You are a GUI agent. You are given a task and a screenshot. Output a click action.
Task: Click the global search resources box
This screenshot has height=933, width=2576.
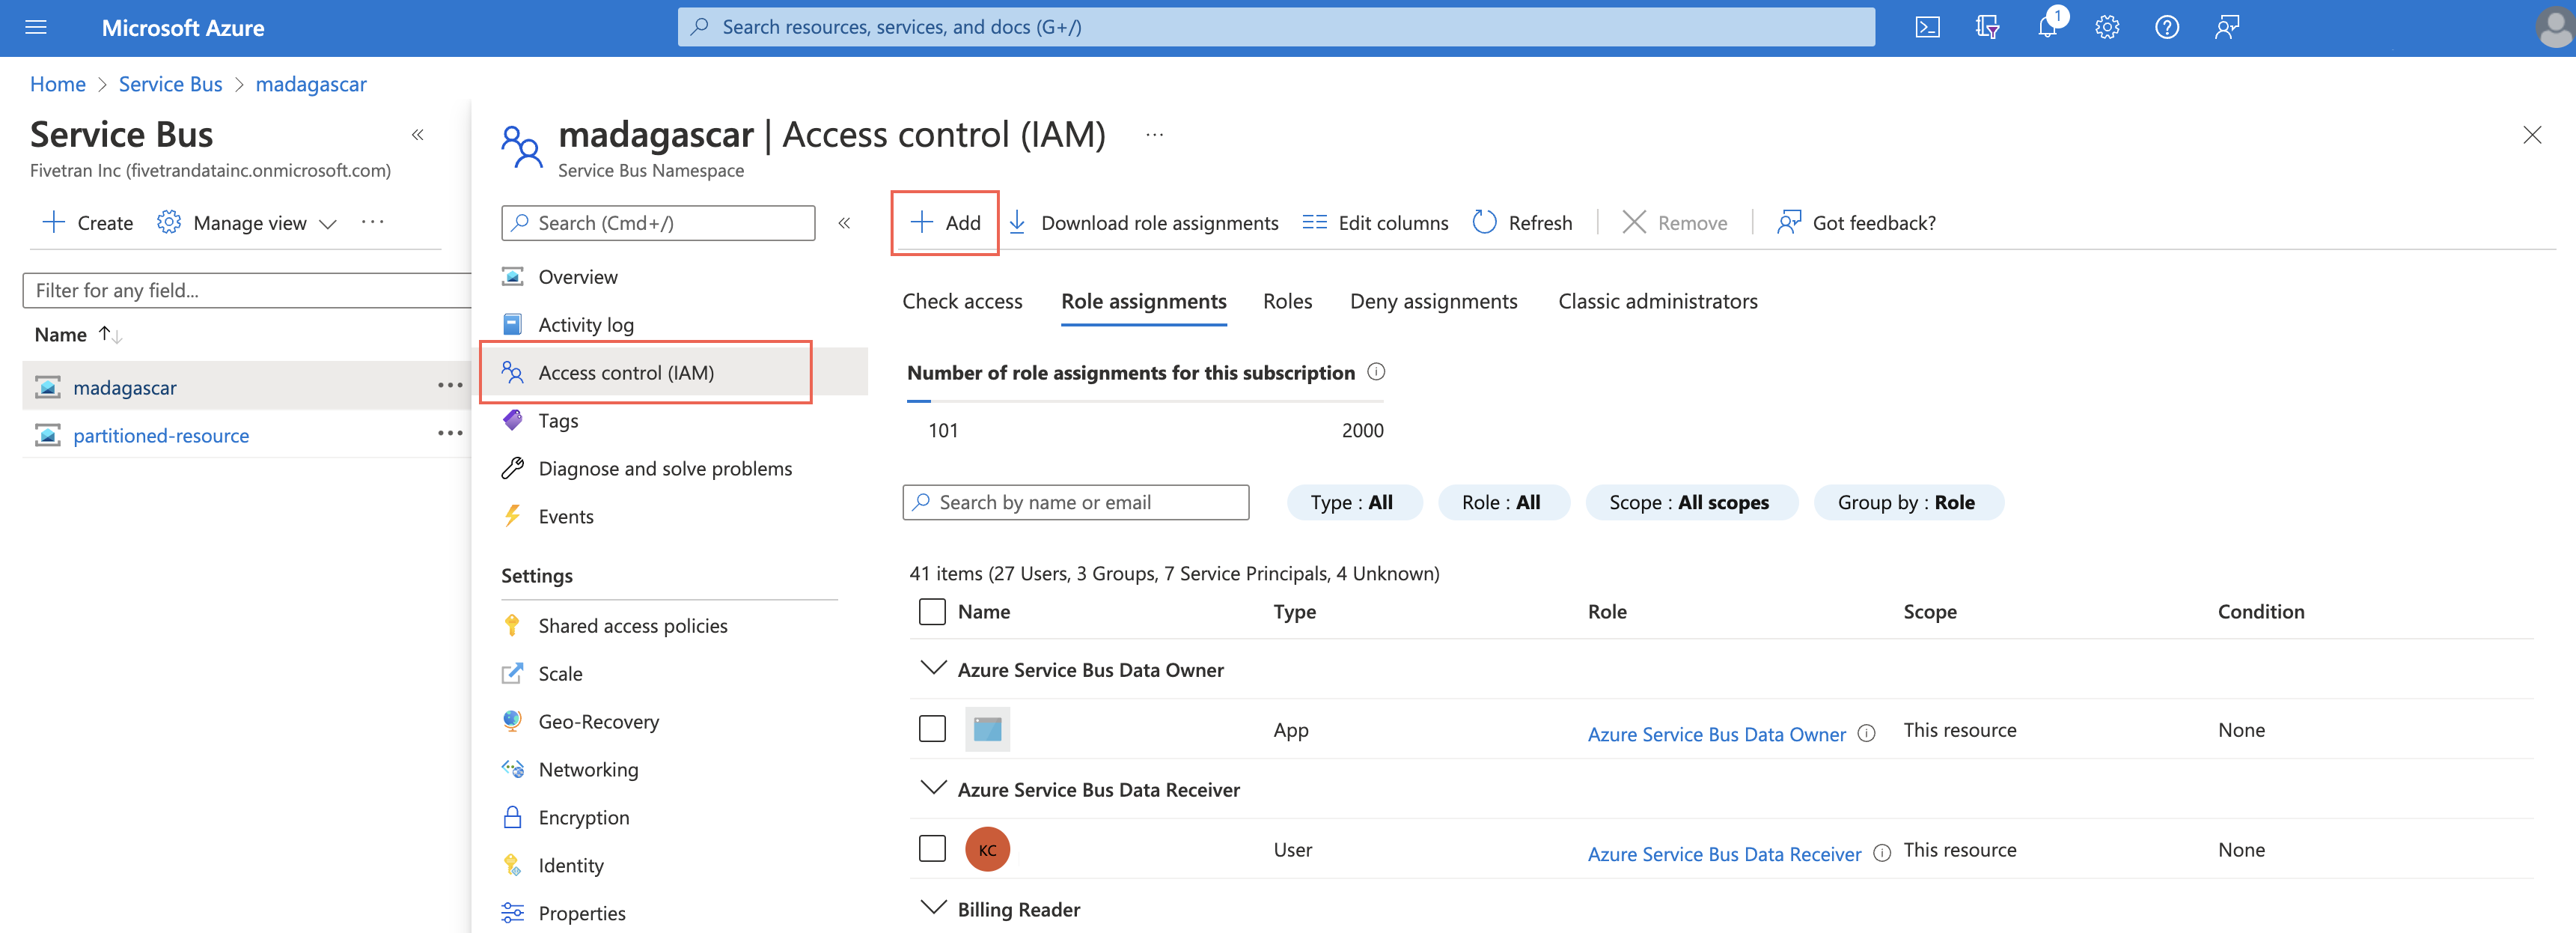pos(1276,27)
